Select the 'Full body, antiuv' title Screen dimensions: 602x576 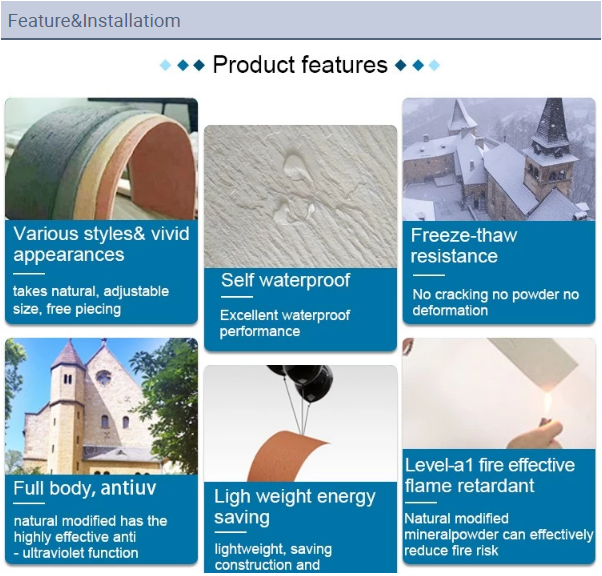pos(84,488)
